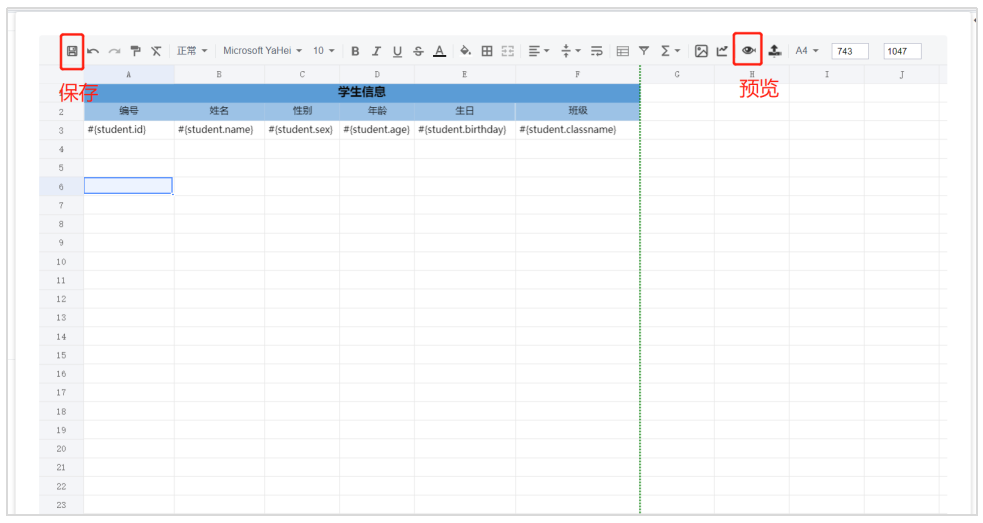The height and width of the screenshot is (523, 983).
Task: Open the font size 10 dropdown
Action: [324, 51]
